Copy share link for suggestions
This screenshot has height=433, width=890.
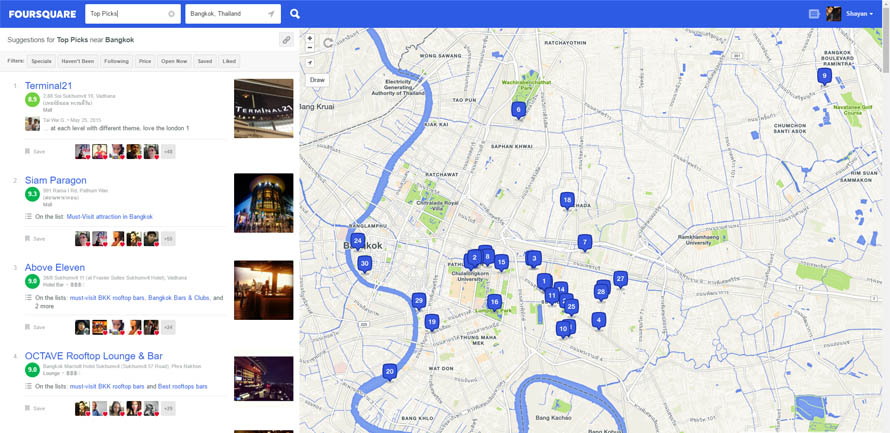click(287, 40)
